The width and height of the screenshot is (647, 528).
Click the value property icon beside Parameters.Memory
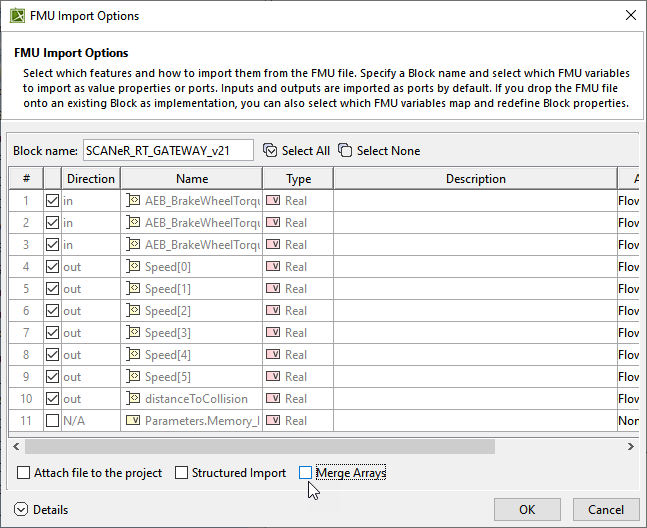click(133, 421)
